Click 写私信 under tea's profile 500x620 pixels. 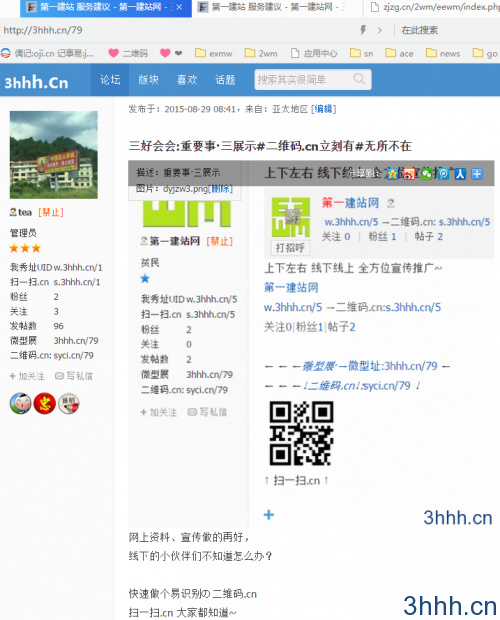pos(74,376)
